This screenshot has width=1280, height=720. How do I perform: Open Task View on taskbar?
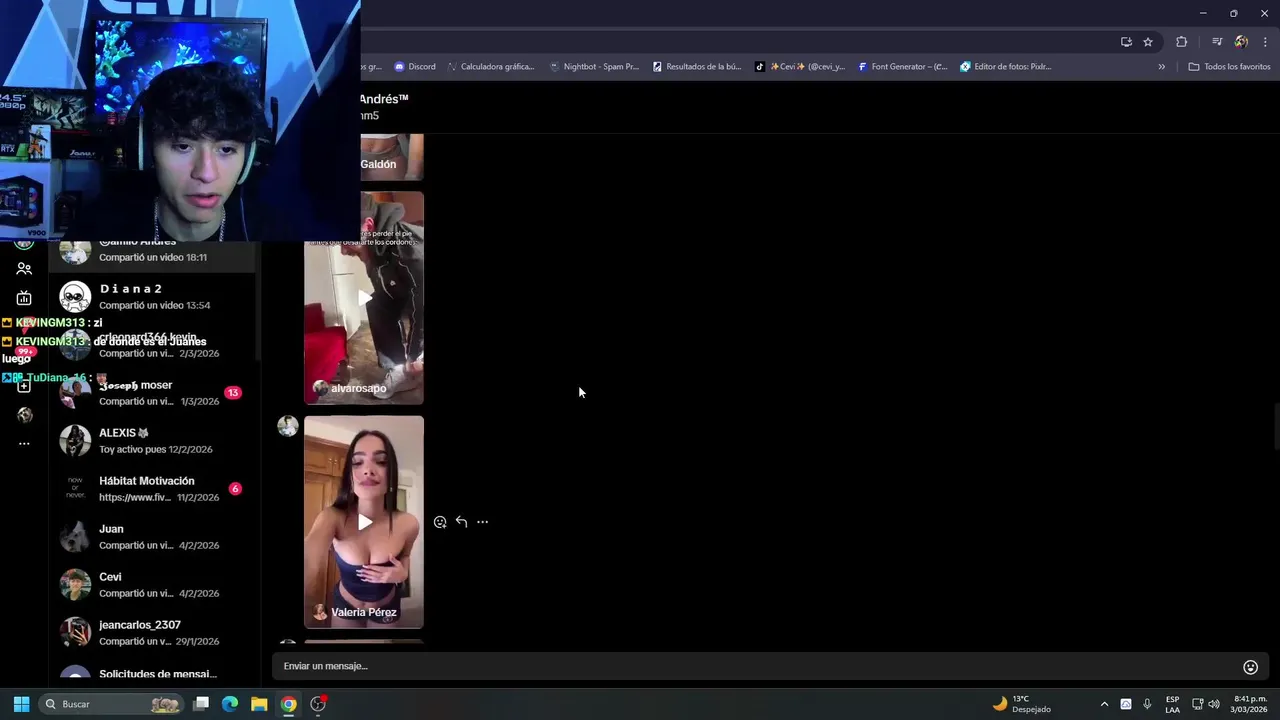point(201,704)
